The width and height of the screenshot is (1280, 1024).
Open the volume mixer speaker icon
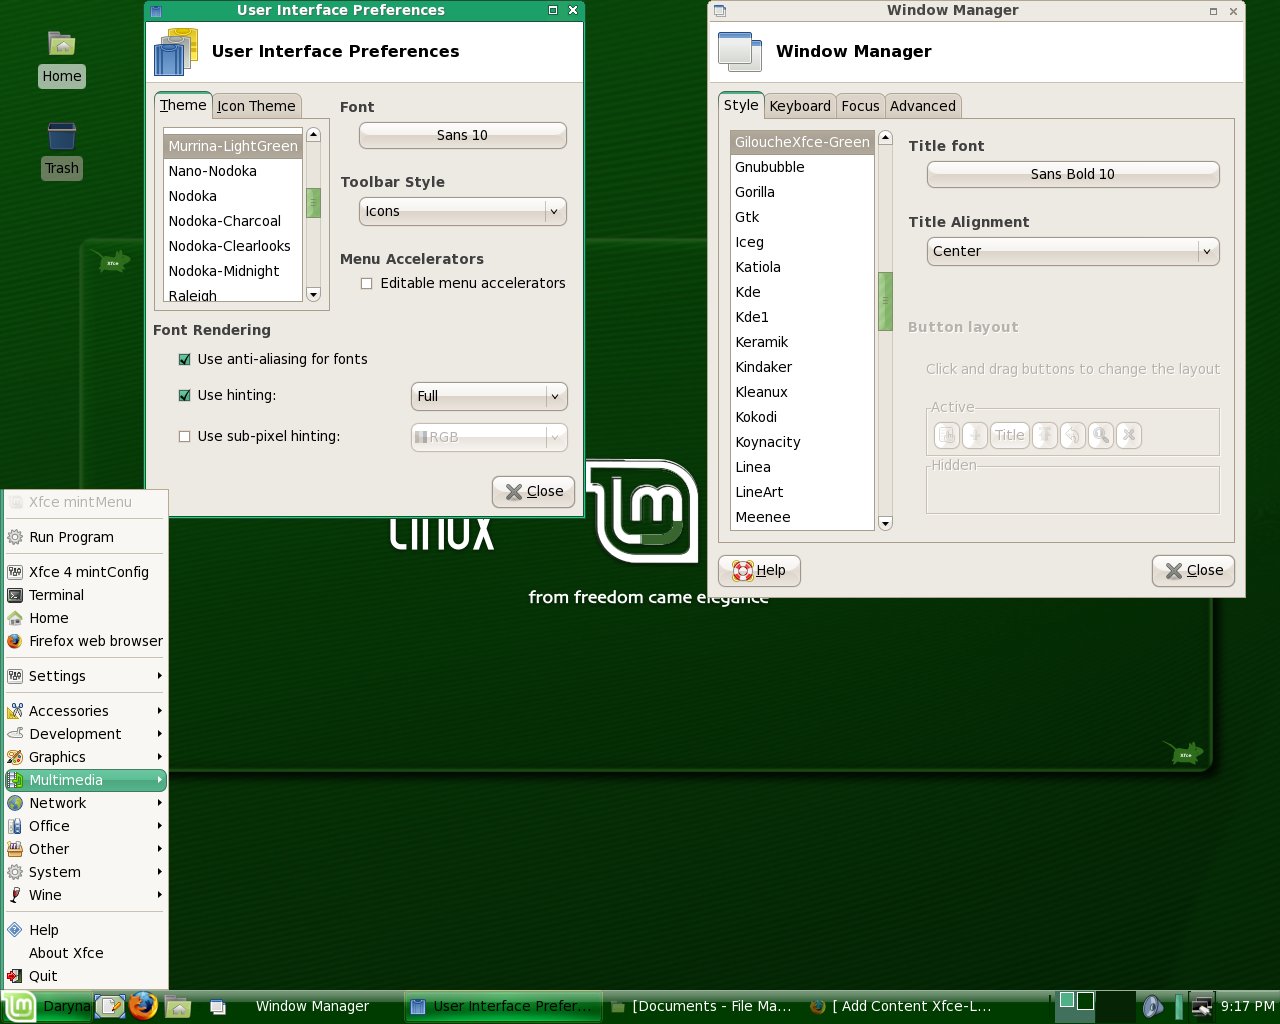(x=1152, y=1006)
